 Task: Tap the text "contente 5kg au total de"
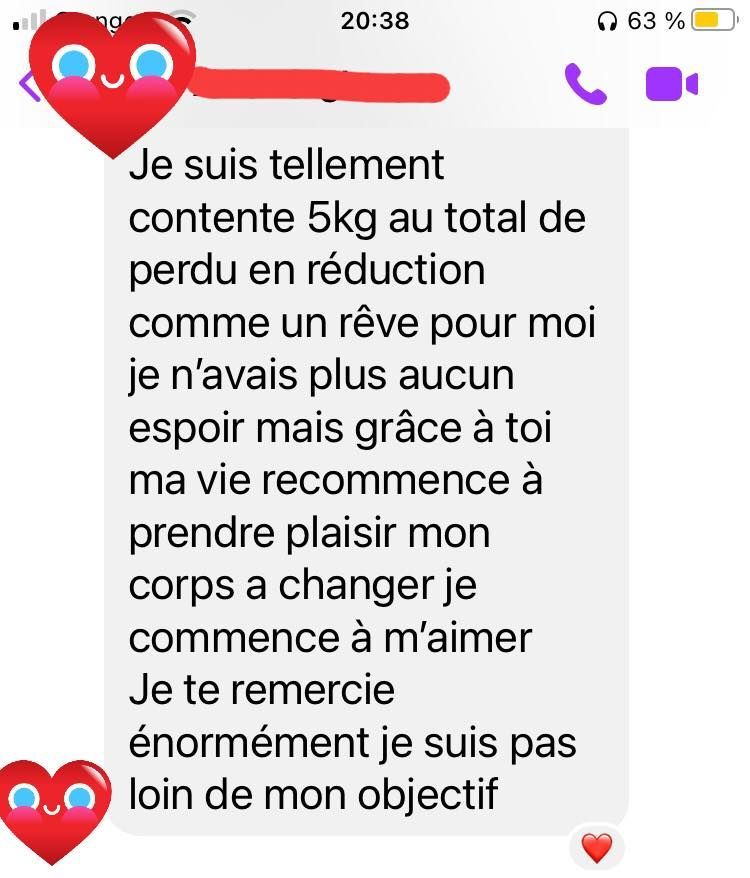(x=357, y=218)
